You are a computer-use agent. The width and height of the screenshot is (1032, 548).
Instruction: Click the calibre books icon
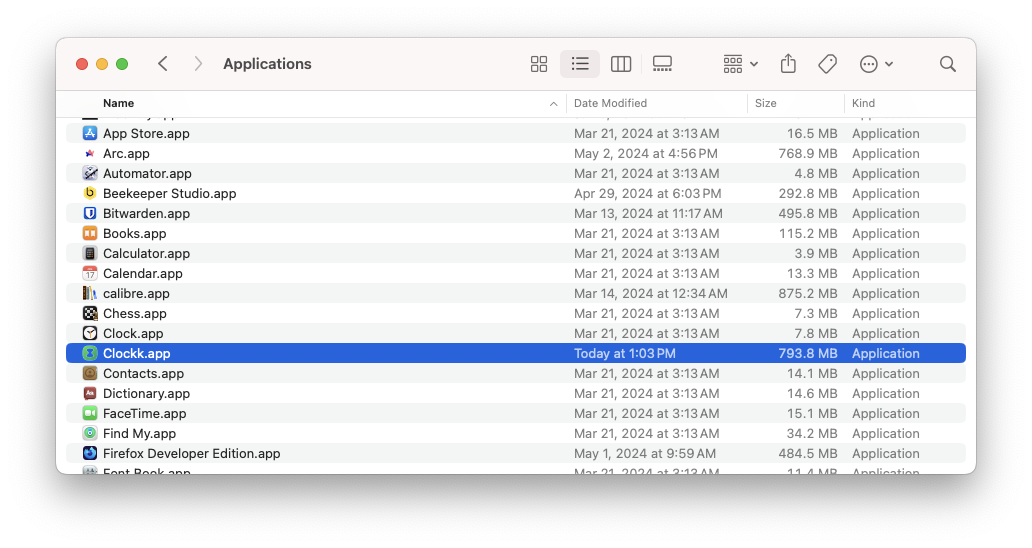tap(90, 293)
